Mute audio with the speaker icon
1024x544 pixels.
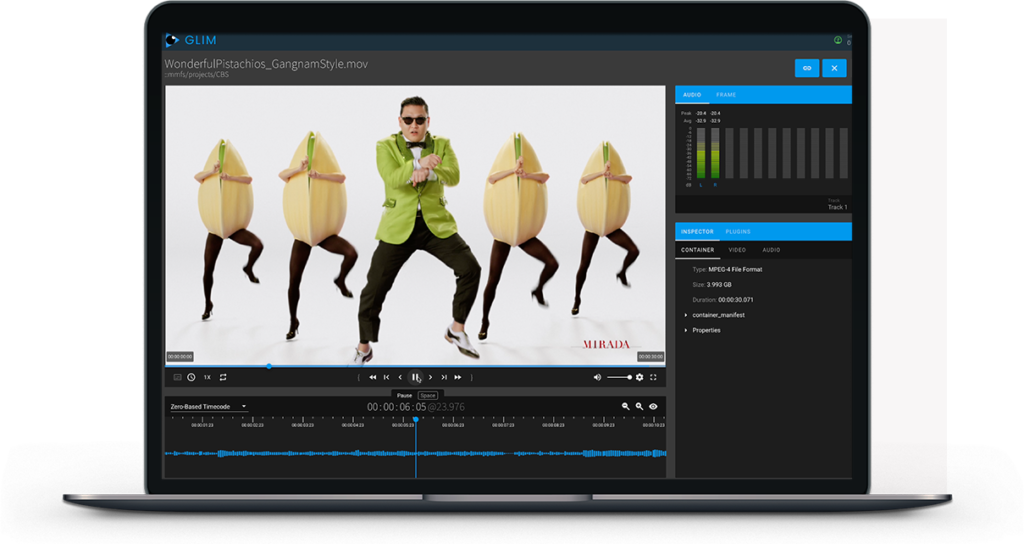pyautogui.click(x=597, y=377)
